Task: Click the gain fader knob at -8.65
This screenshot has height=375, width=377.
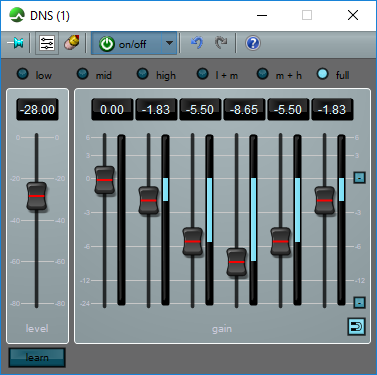Action: tap(237, 262)
